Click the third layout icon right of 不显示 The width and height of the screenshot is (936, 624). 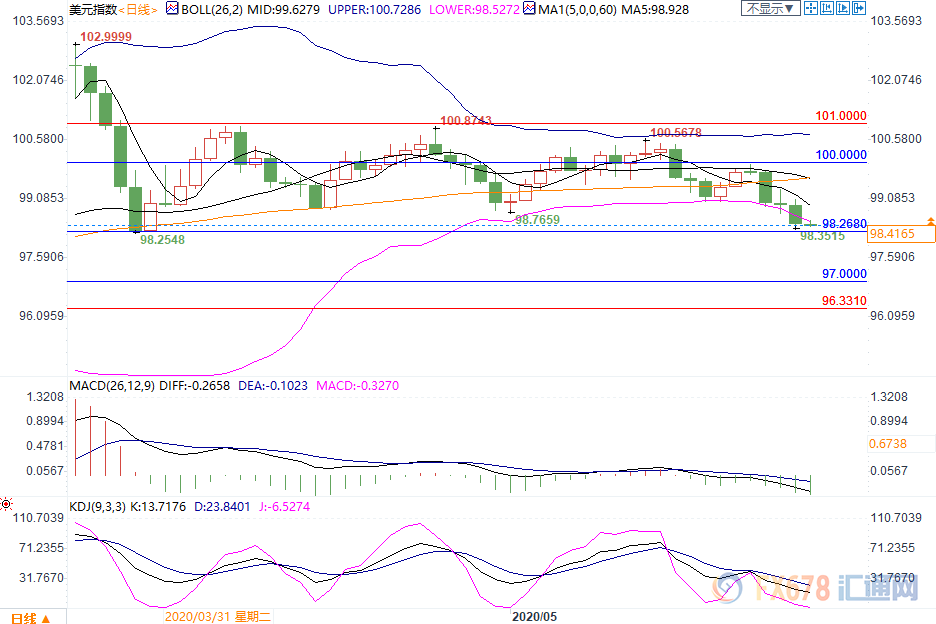coord(842,9)
